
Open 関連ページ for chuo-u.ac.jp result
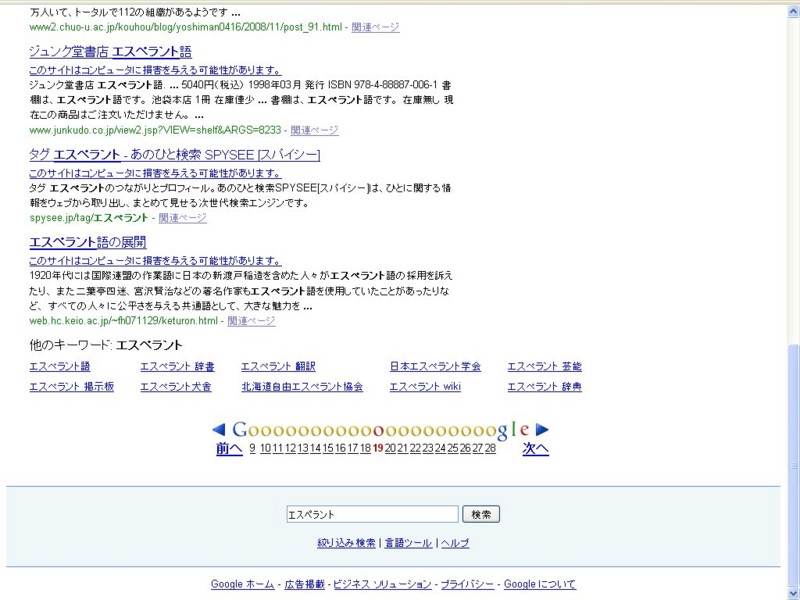coord(376,27)
